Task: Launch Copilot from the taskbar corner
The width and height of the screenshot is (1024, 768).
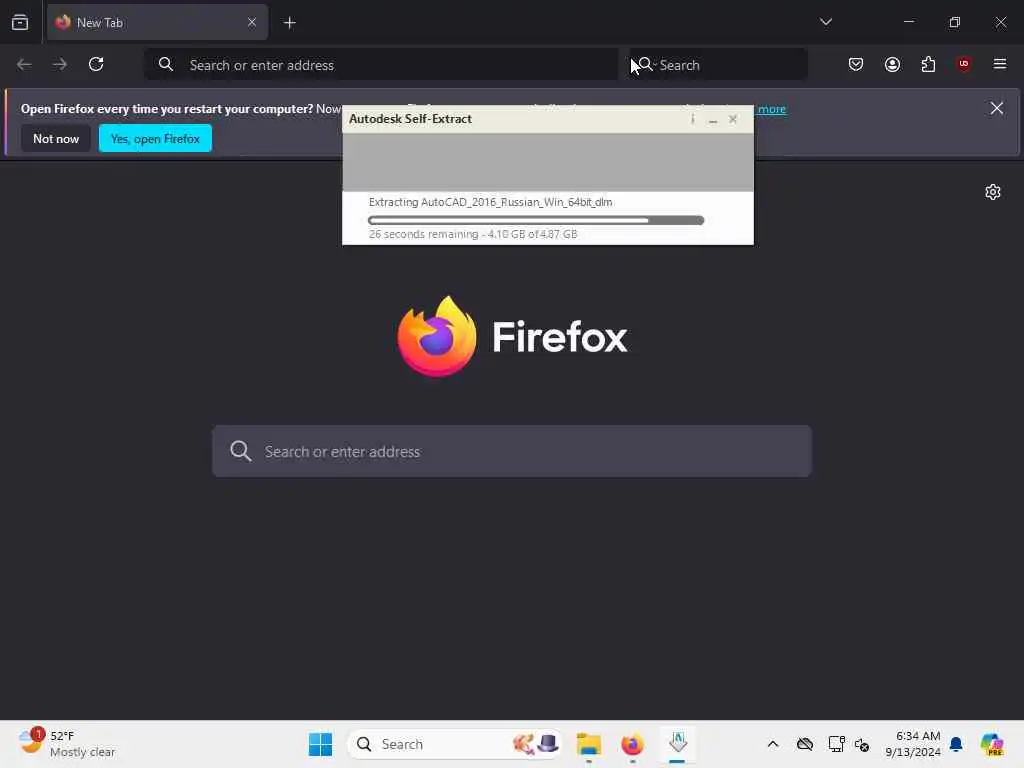Action: point(991,744)
